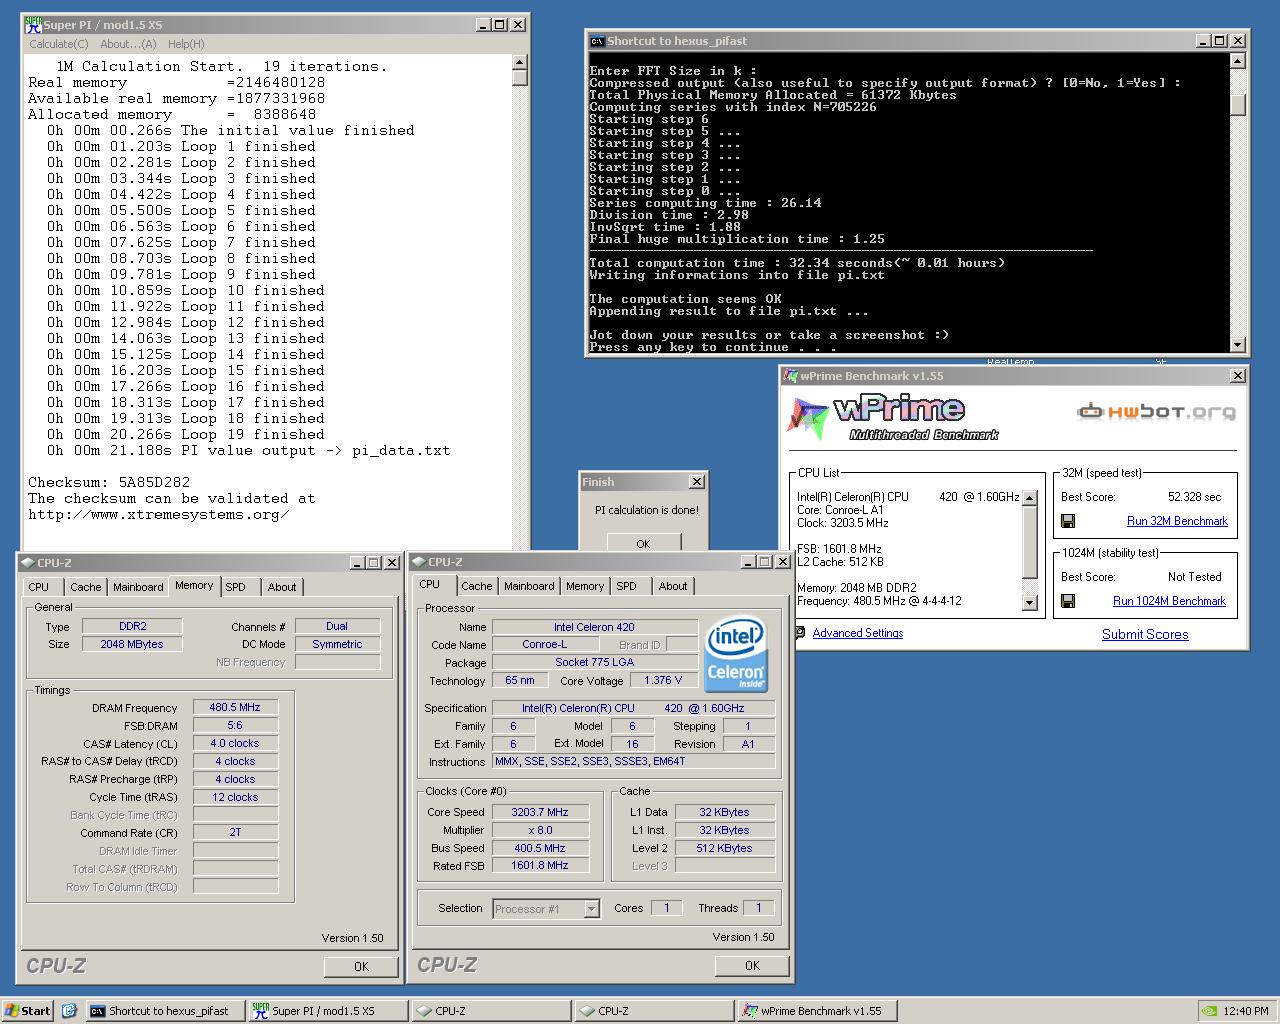Image resolution: width=1280 pixels, height=1024 pixels.
Task: Close the wPrime Benchmark window
Action: pos(1238,376)
